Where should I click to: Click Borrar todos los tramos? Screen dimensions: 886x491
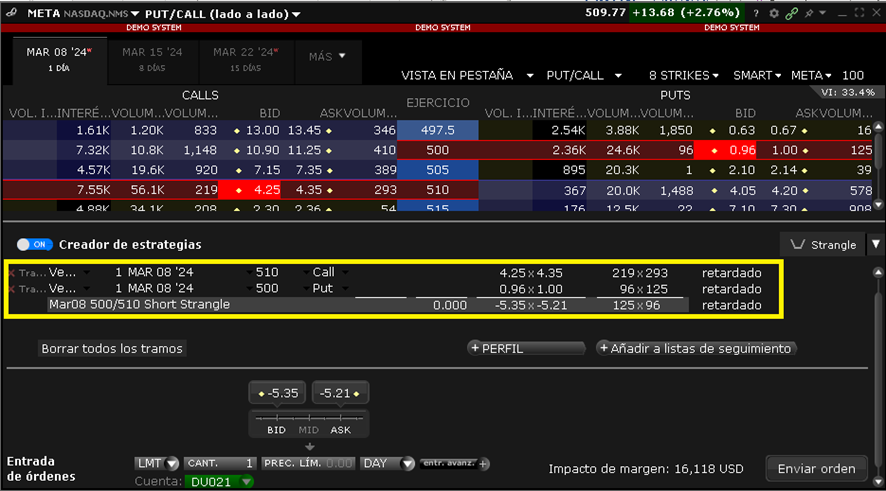click(x=112, y=349)
